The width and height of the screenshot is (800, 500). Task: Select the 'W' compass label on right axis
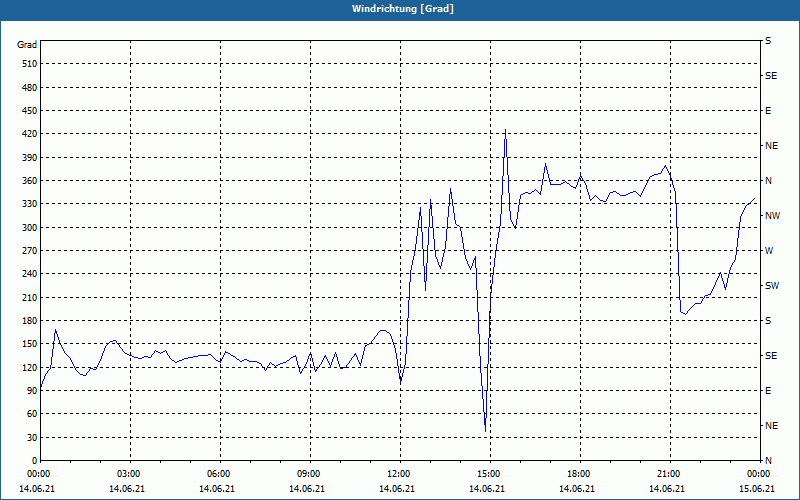point(769,251)
